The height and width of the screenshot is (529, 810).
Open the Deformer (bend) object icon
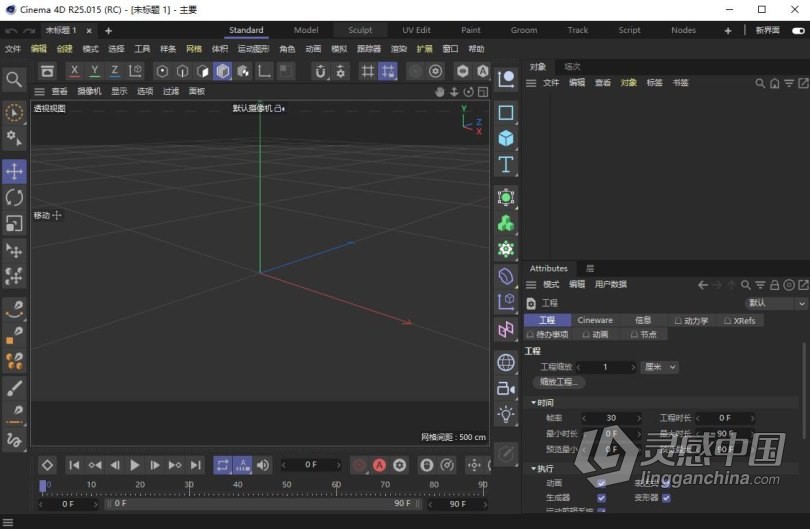pos(506,275)
